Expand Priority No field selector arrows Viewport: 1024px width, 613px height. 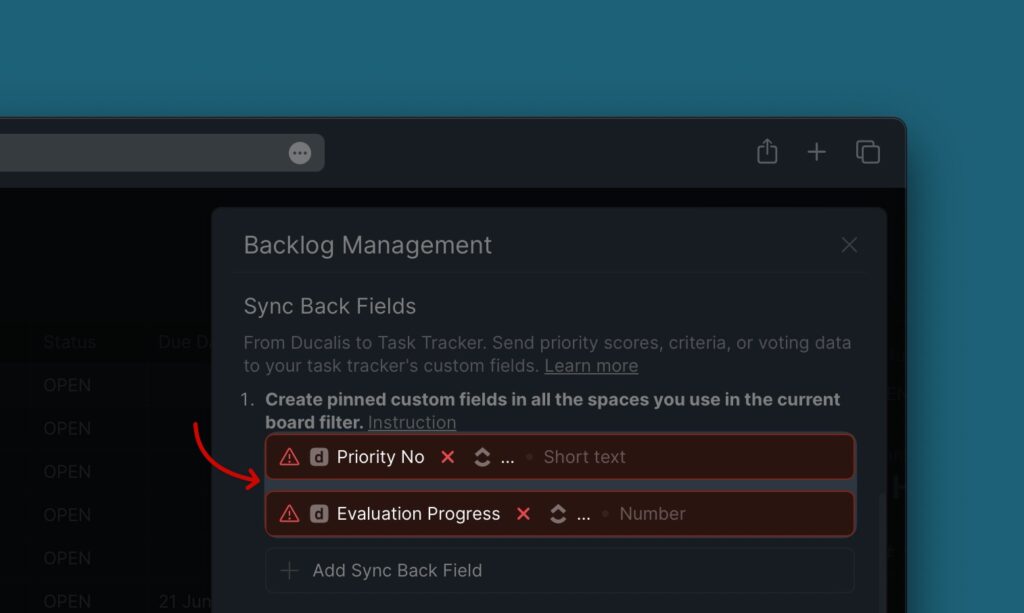coord(482,457)
